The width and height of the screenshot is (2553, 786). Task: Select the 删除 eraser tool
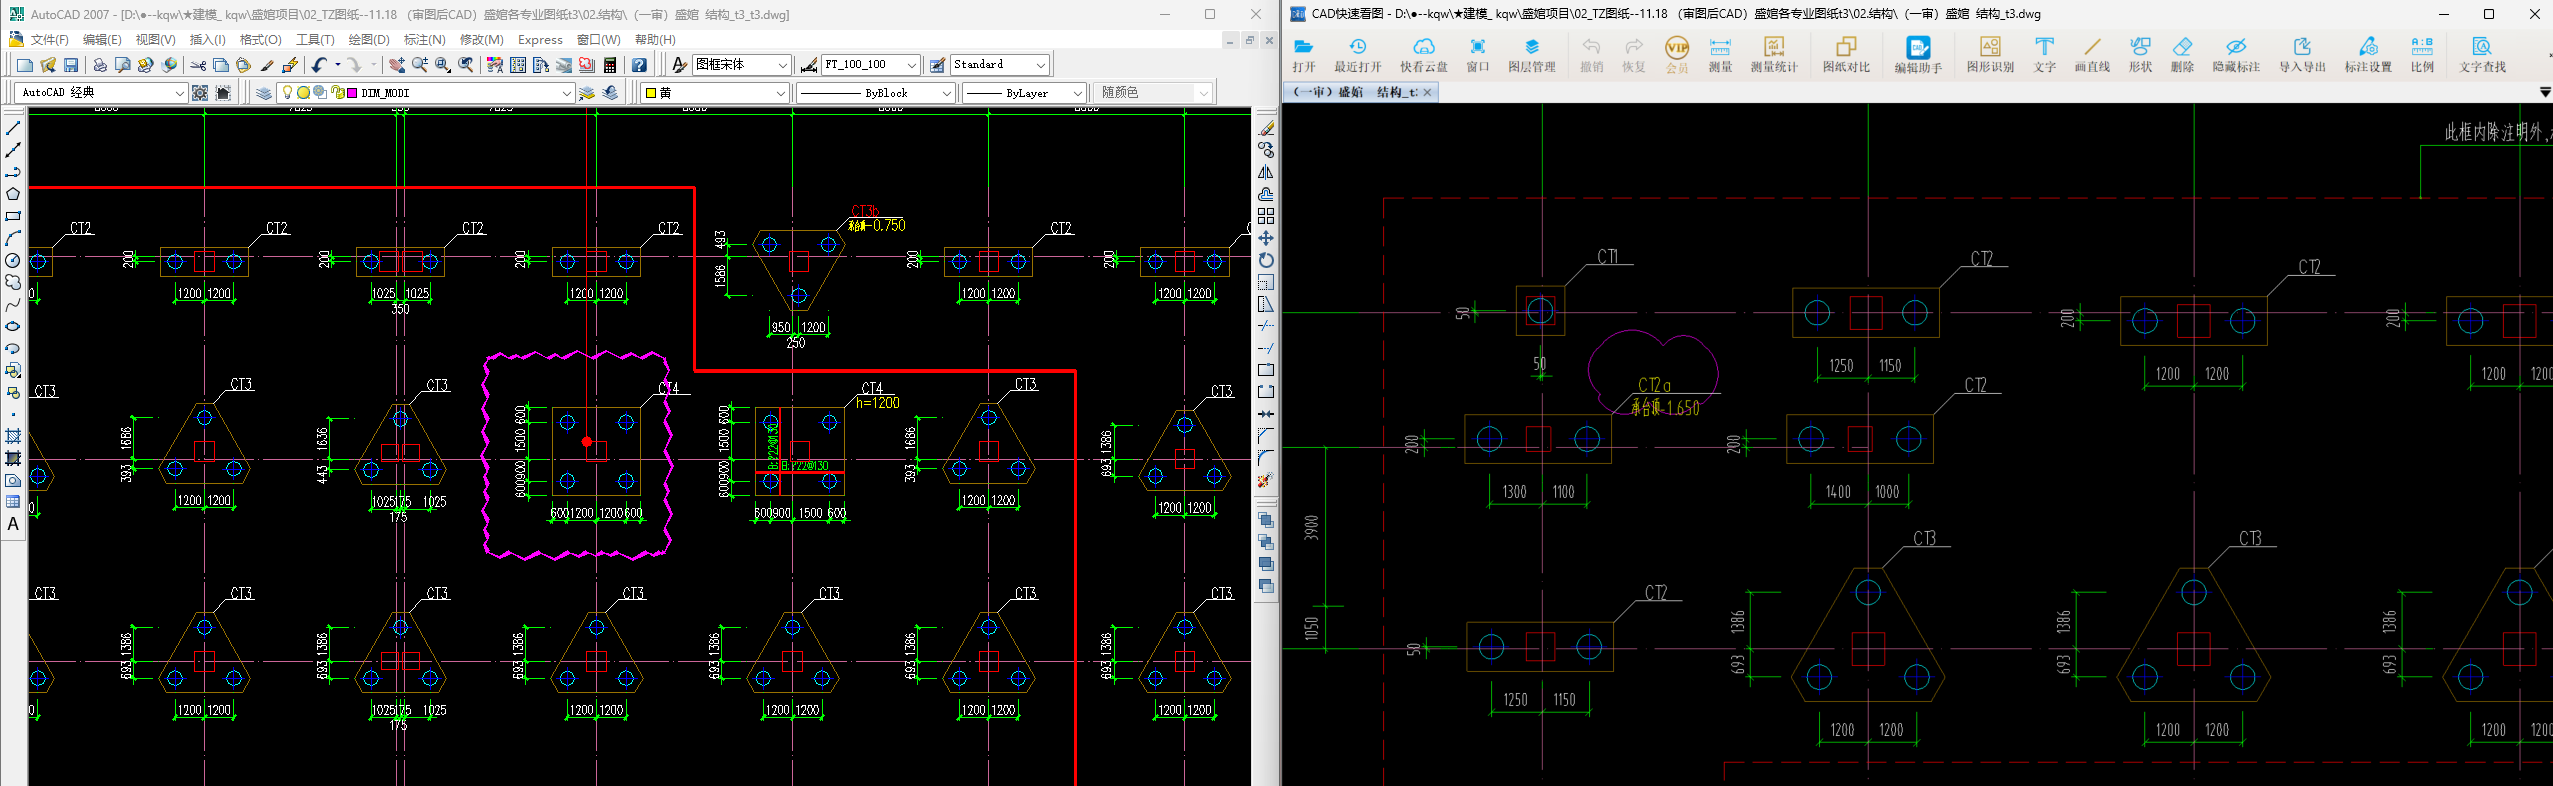2182,55
